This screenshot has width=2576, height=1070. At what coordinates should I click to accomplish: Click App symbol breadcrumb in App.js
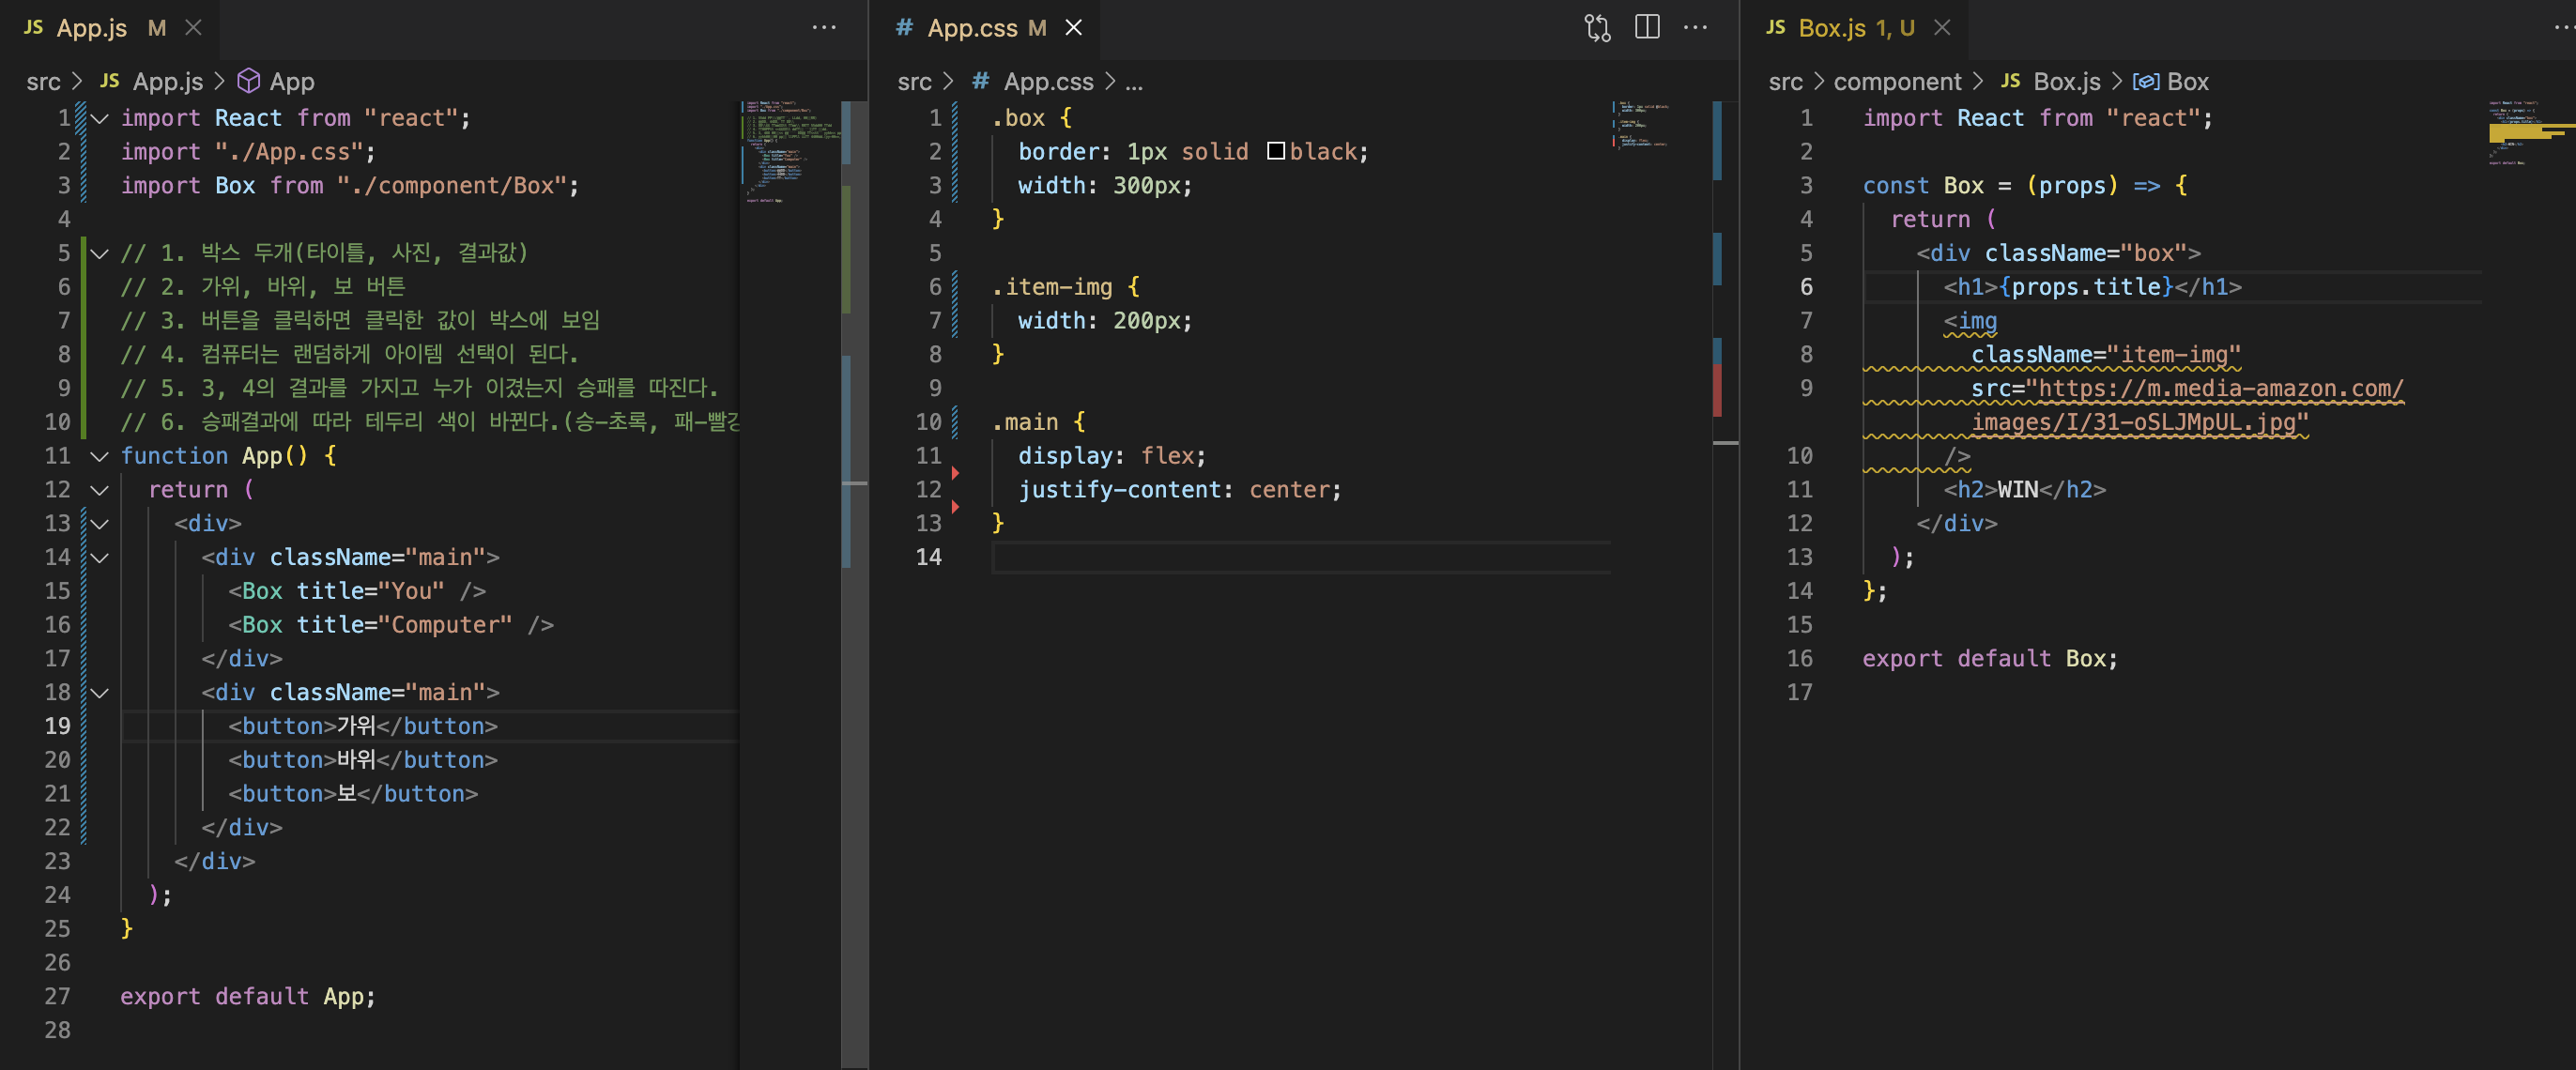tap(277, 81)
